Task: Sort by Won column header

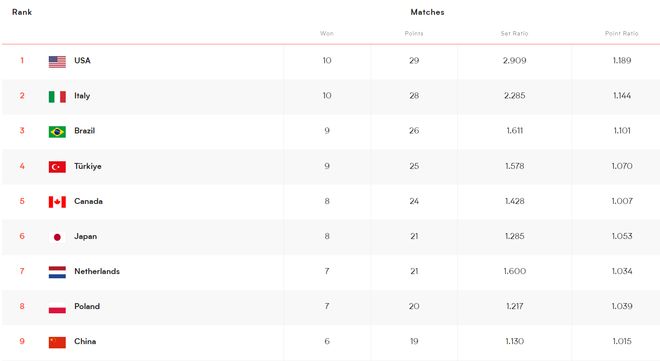Action: pos(327,33)
